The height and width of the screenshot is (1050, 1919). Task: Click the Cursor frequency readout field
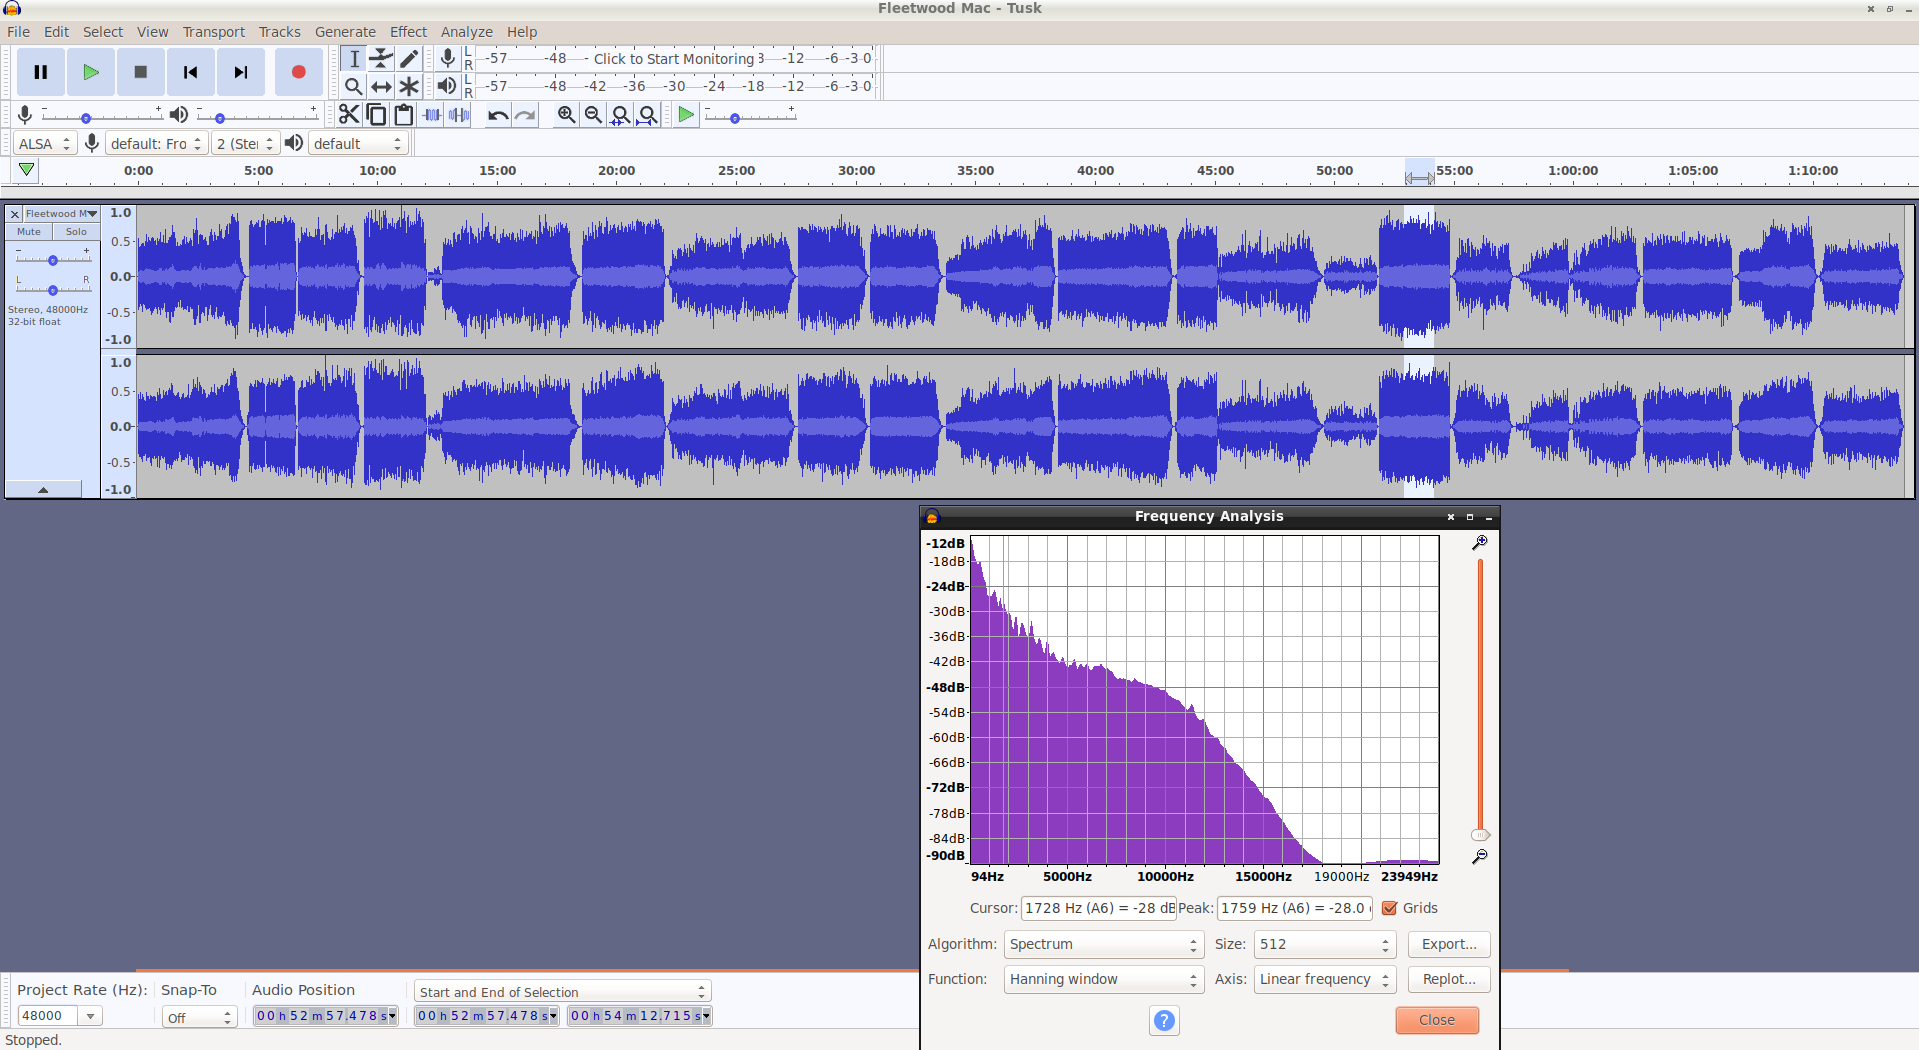click(x=1098, y=908)
